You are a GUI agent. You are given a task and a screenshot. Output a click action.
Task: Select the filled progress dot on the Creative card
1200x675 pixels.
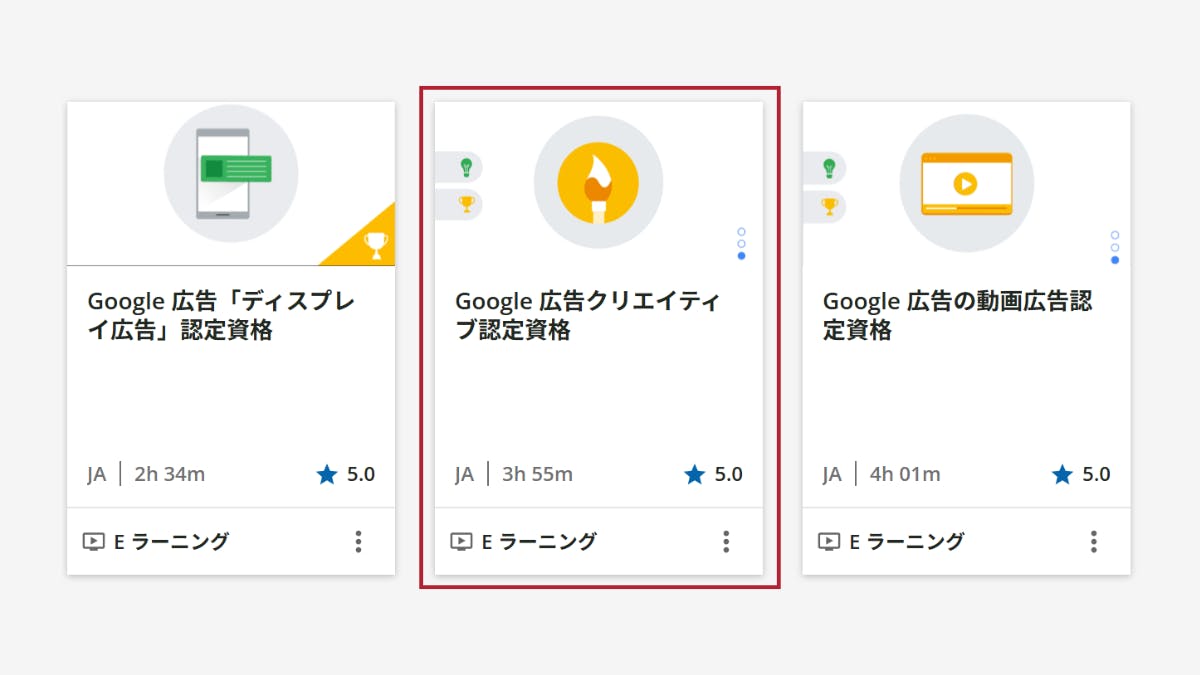point(741,256)
